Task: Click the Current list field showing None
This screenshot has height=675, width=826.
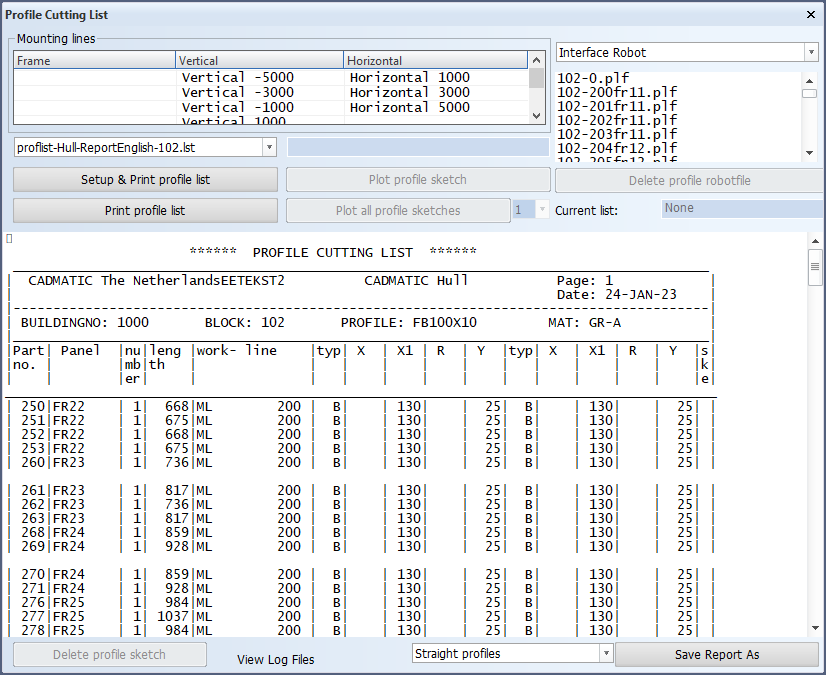Action: [x=740, y=209]
